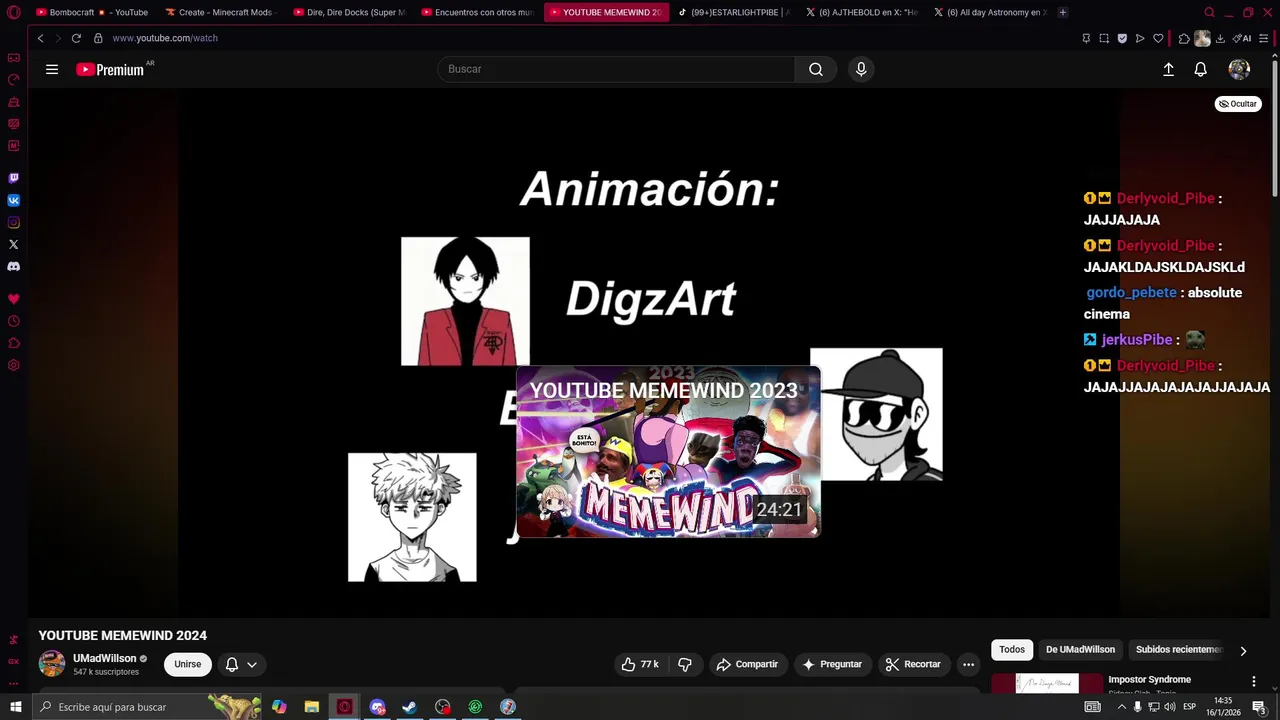
Task: Open File Explorer from the taskbar
Action: click(x=312, y=707)
